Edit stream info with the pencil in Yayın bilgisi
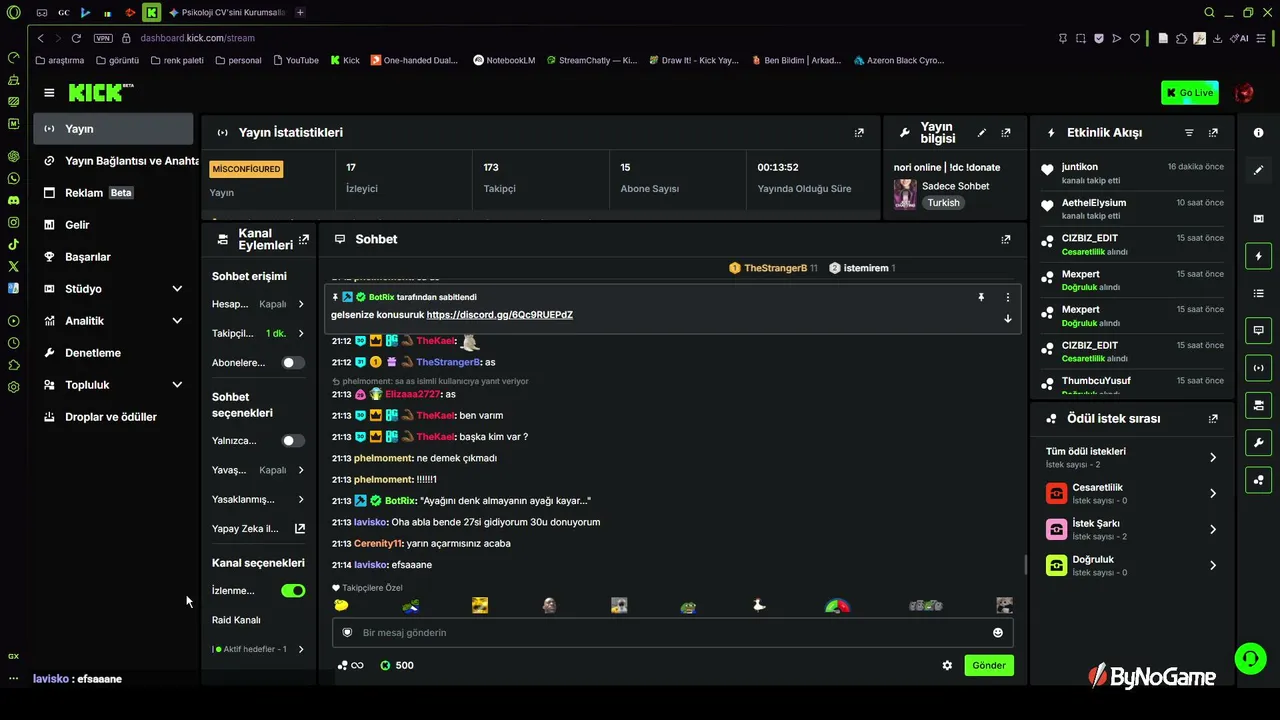Image resolution: width=1280 pixels, height=720 pixels. (x=982, y=132)
